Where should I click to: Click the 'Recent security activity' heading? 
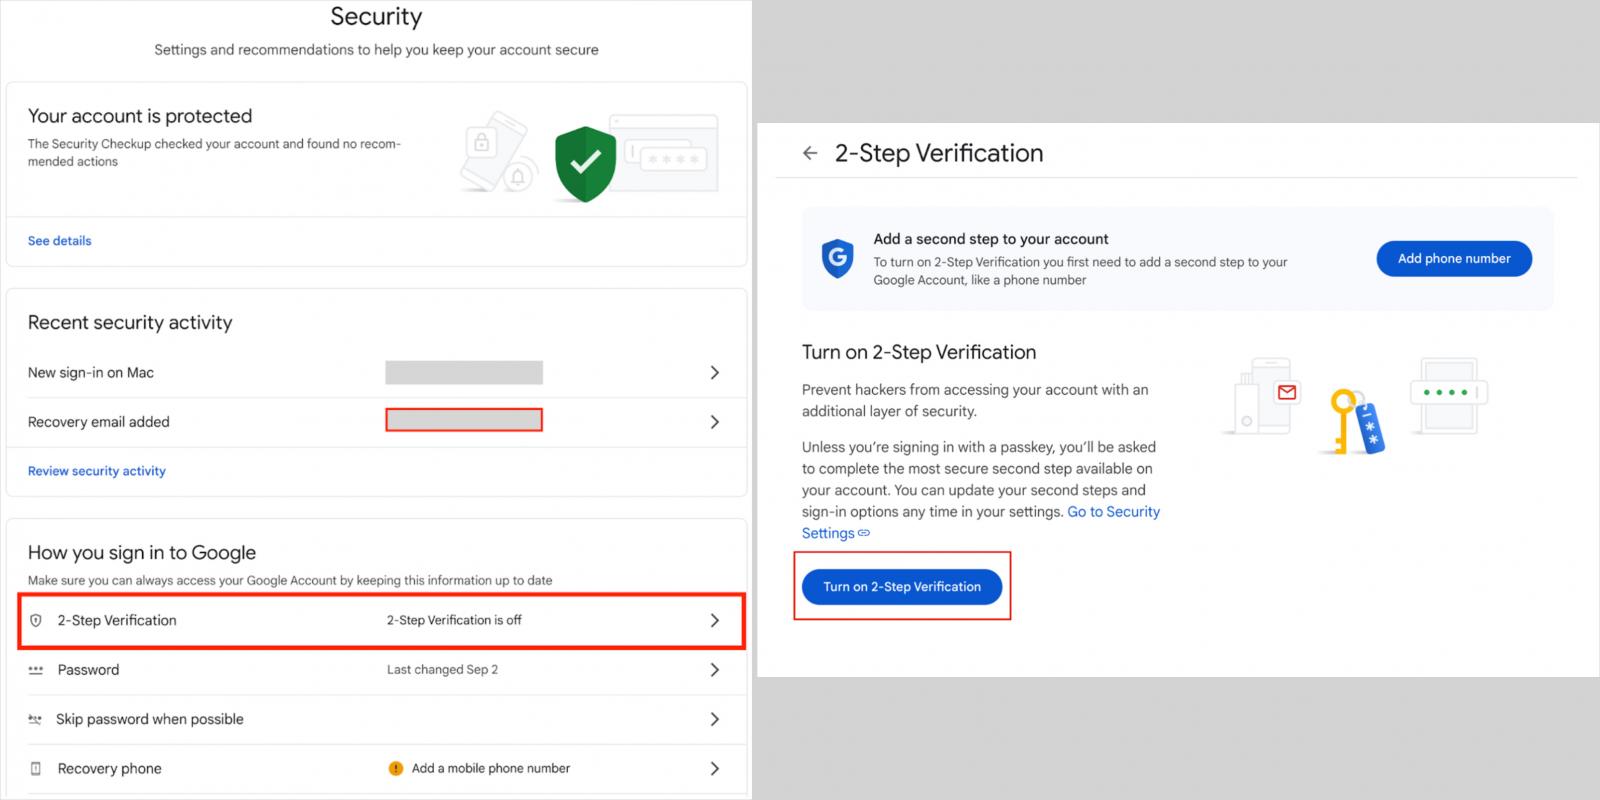point(130,322)
